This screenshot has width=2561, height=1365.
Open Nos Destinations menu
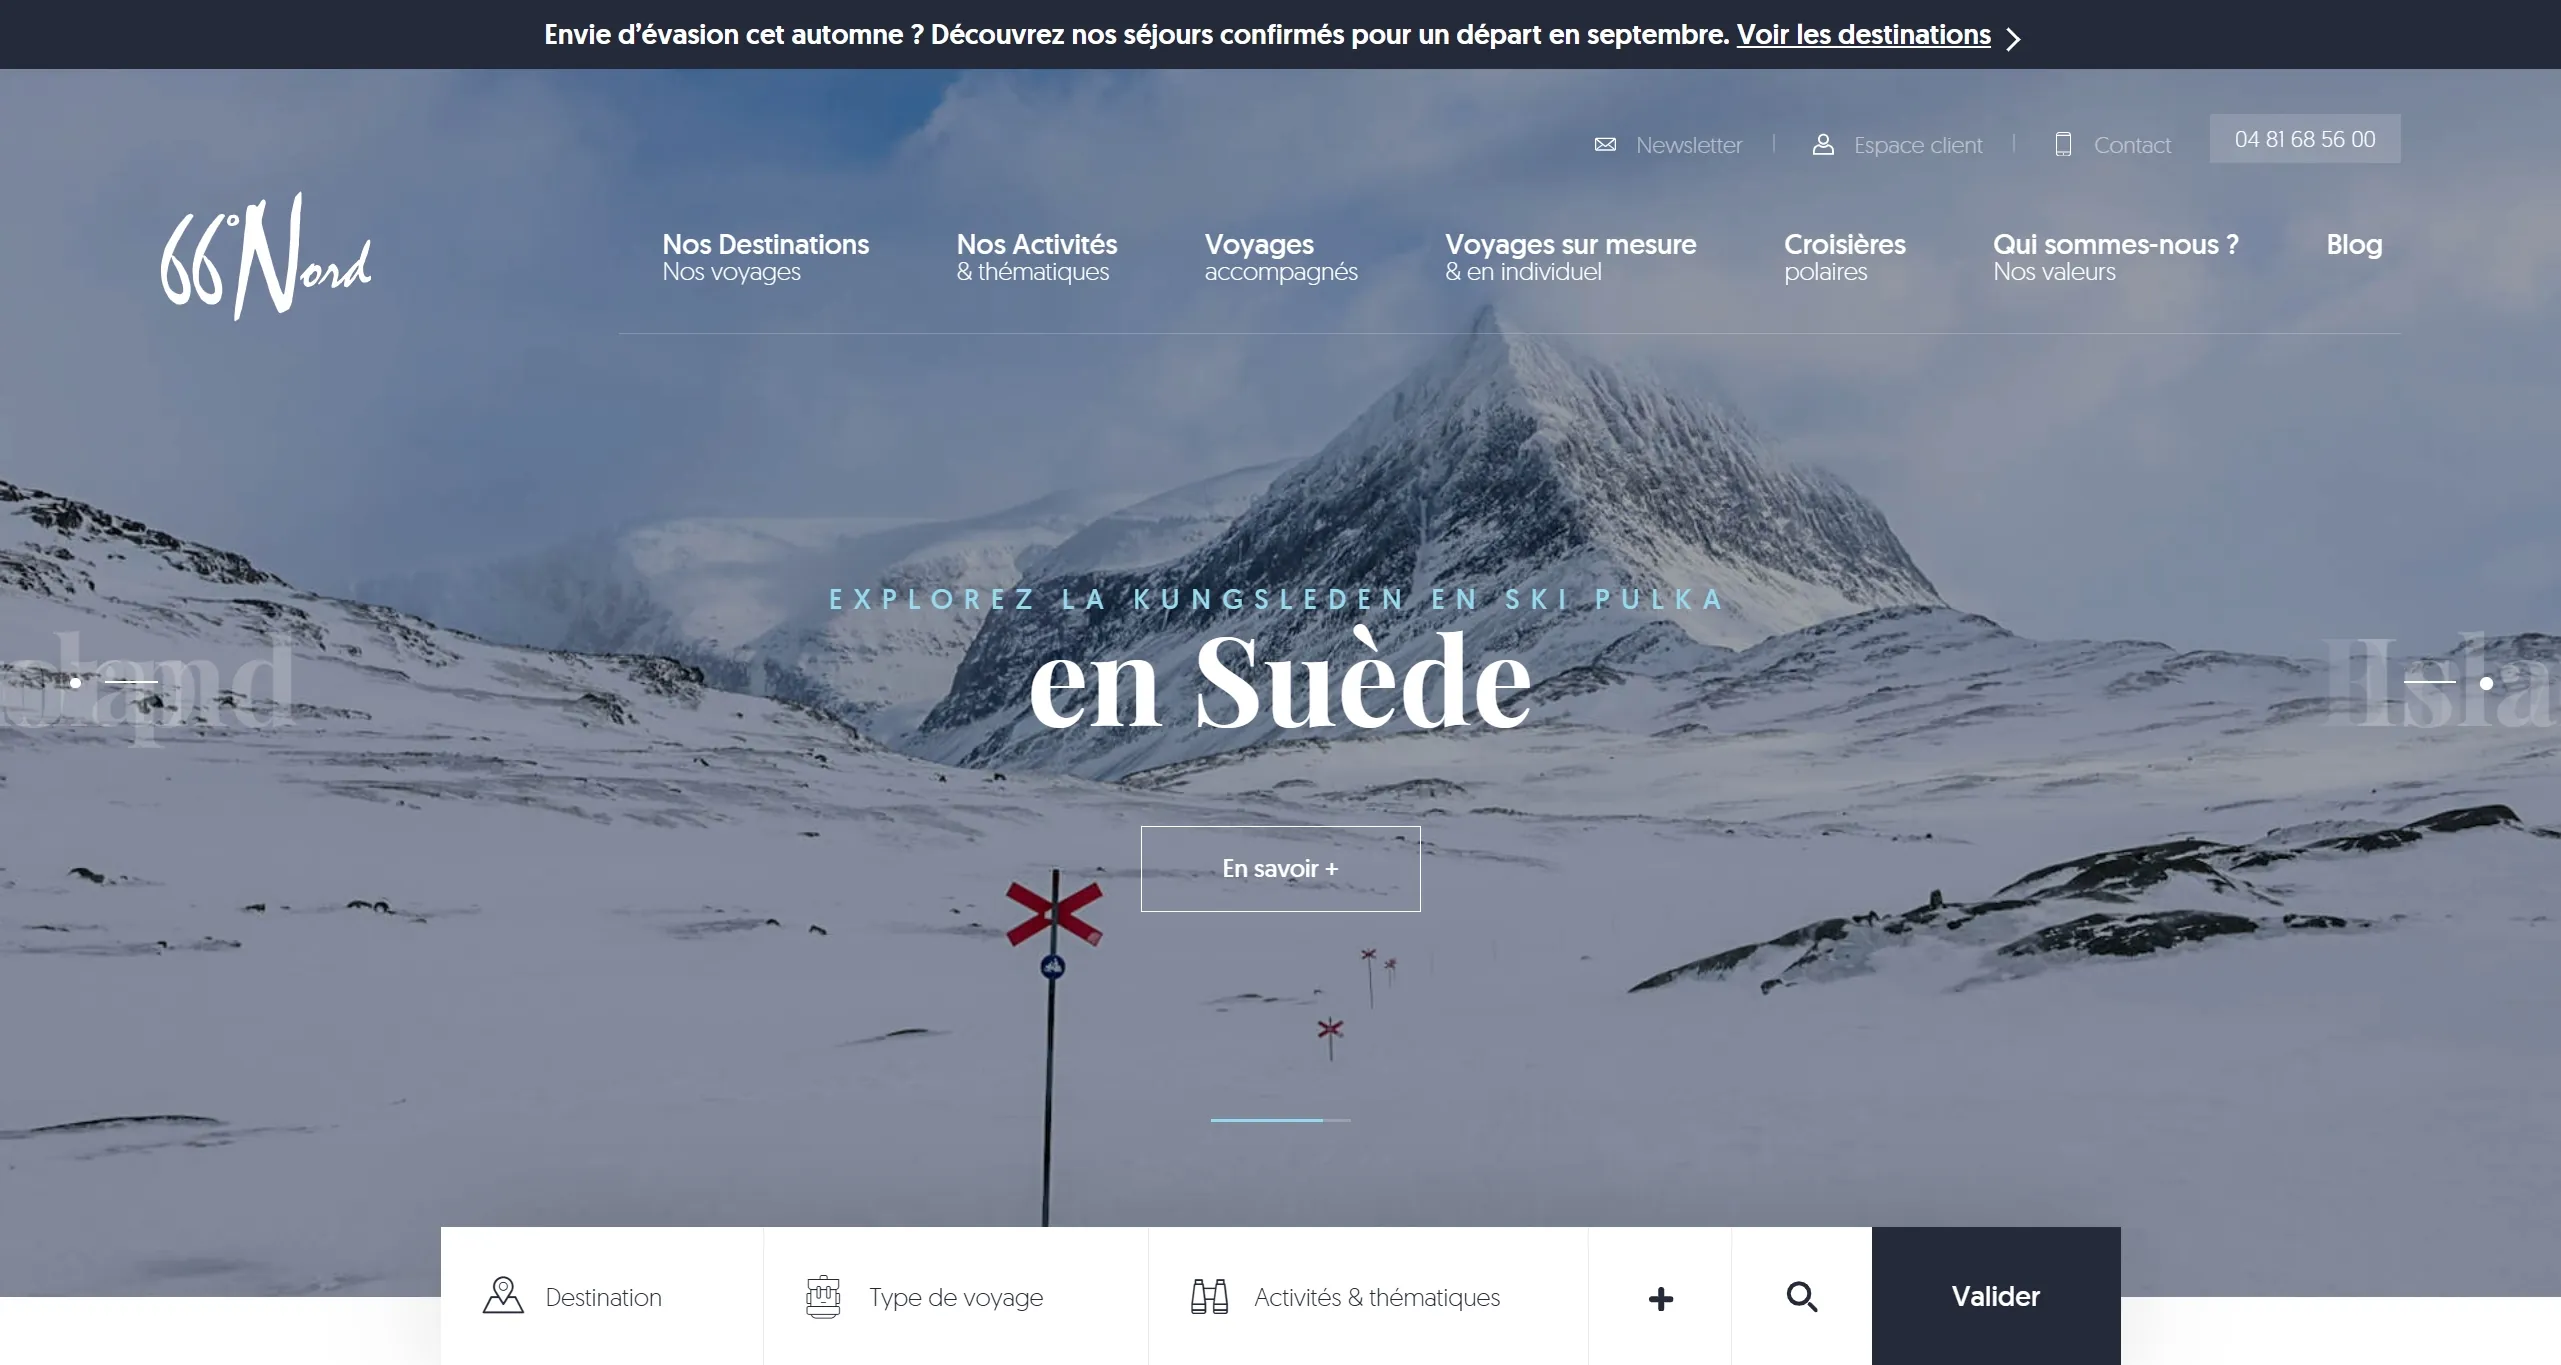765,257
